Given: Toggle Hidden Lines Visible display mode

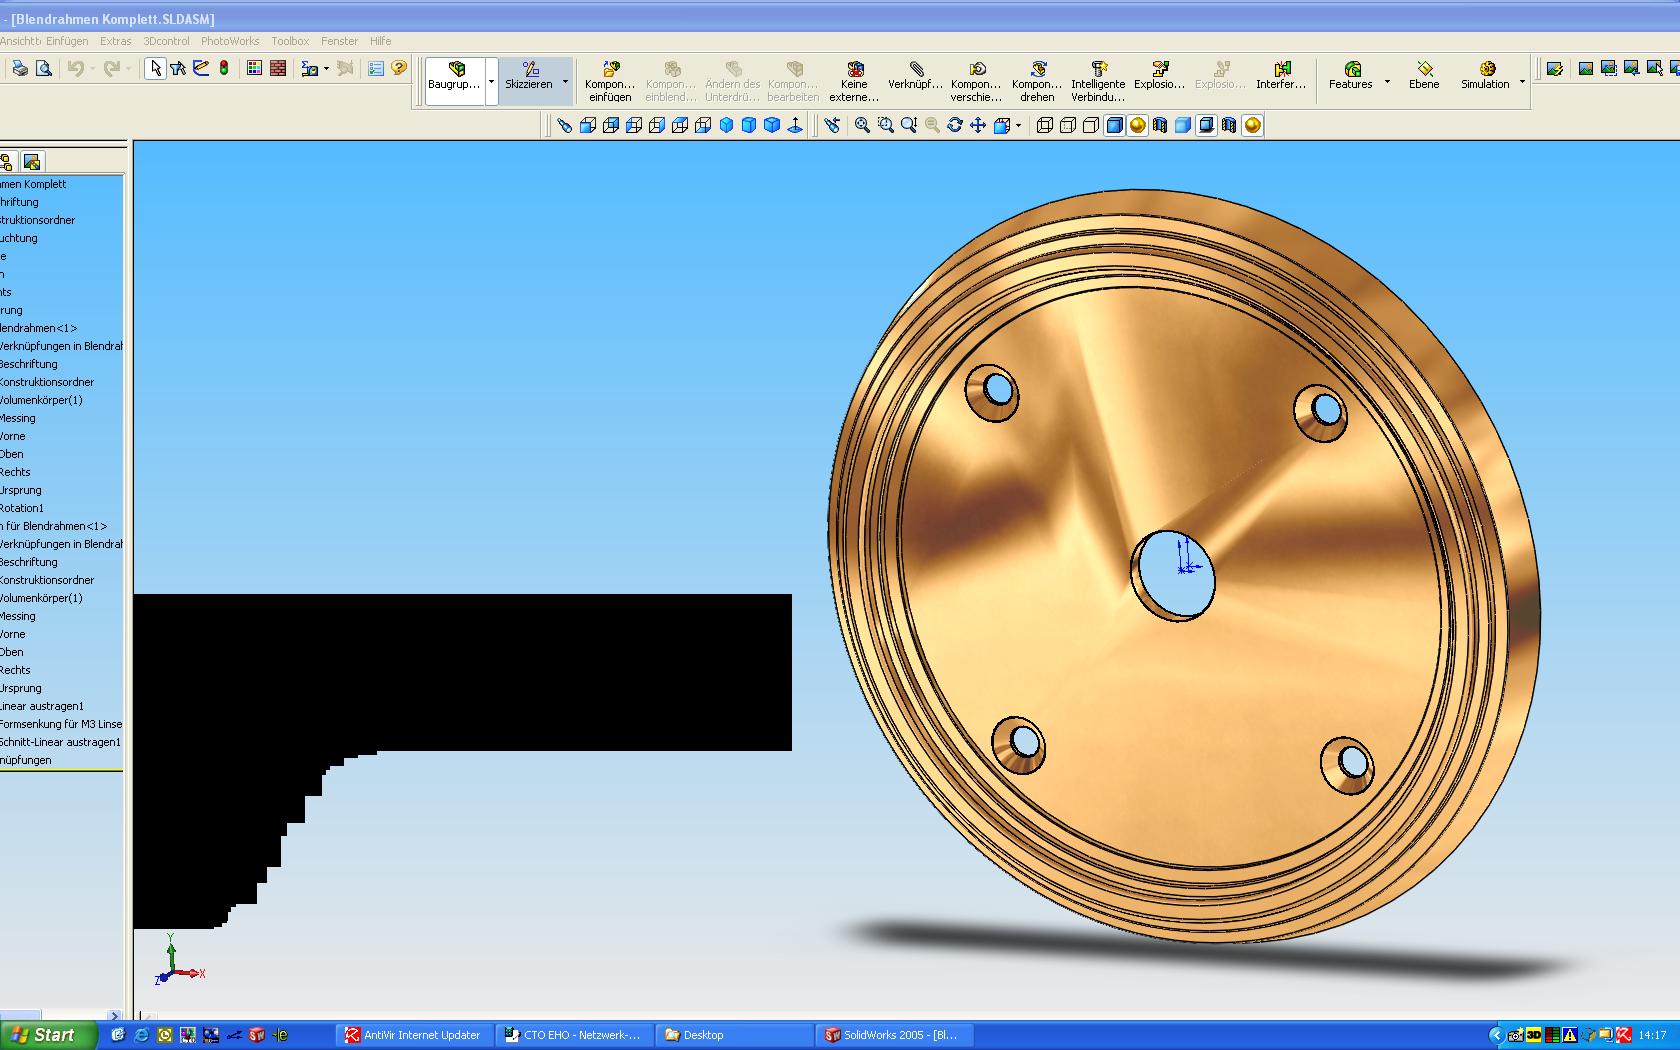Looking at the screenshot, I should [1068, 125].
